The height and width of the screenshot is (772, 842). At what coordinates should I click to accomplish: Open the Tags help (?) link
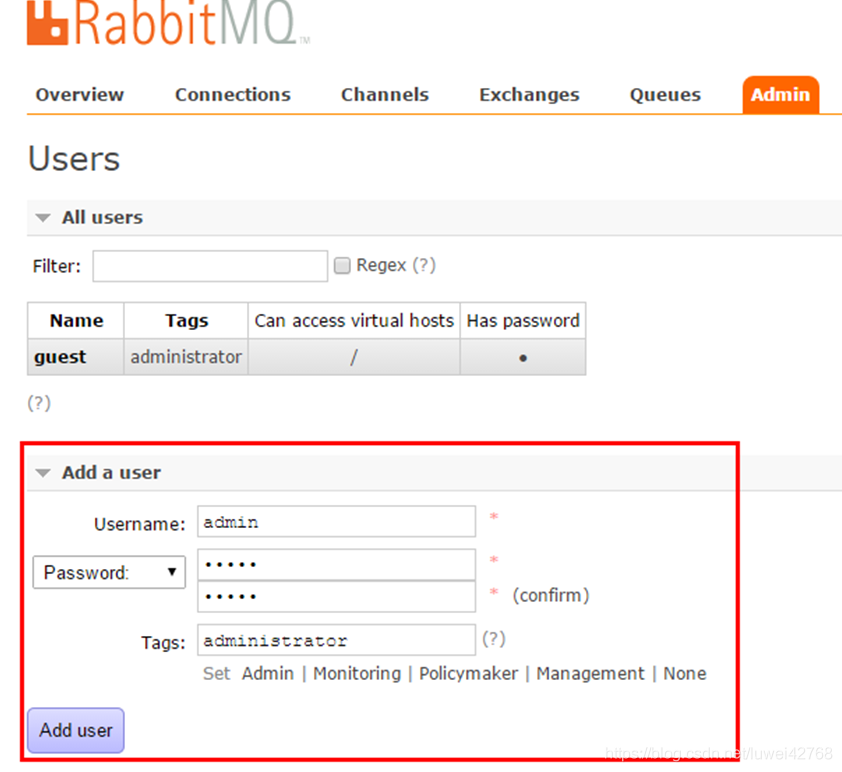click(x=493, y=639)
